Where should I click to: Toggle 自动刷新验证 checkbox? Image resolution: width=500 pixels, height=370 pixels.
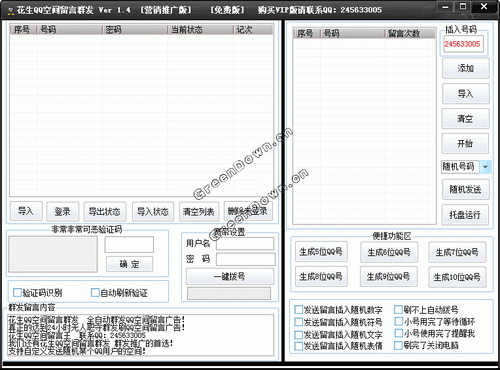[95, 292]
